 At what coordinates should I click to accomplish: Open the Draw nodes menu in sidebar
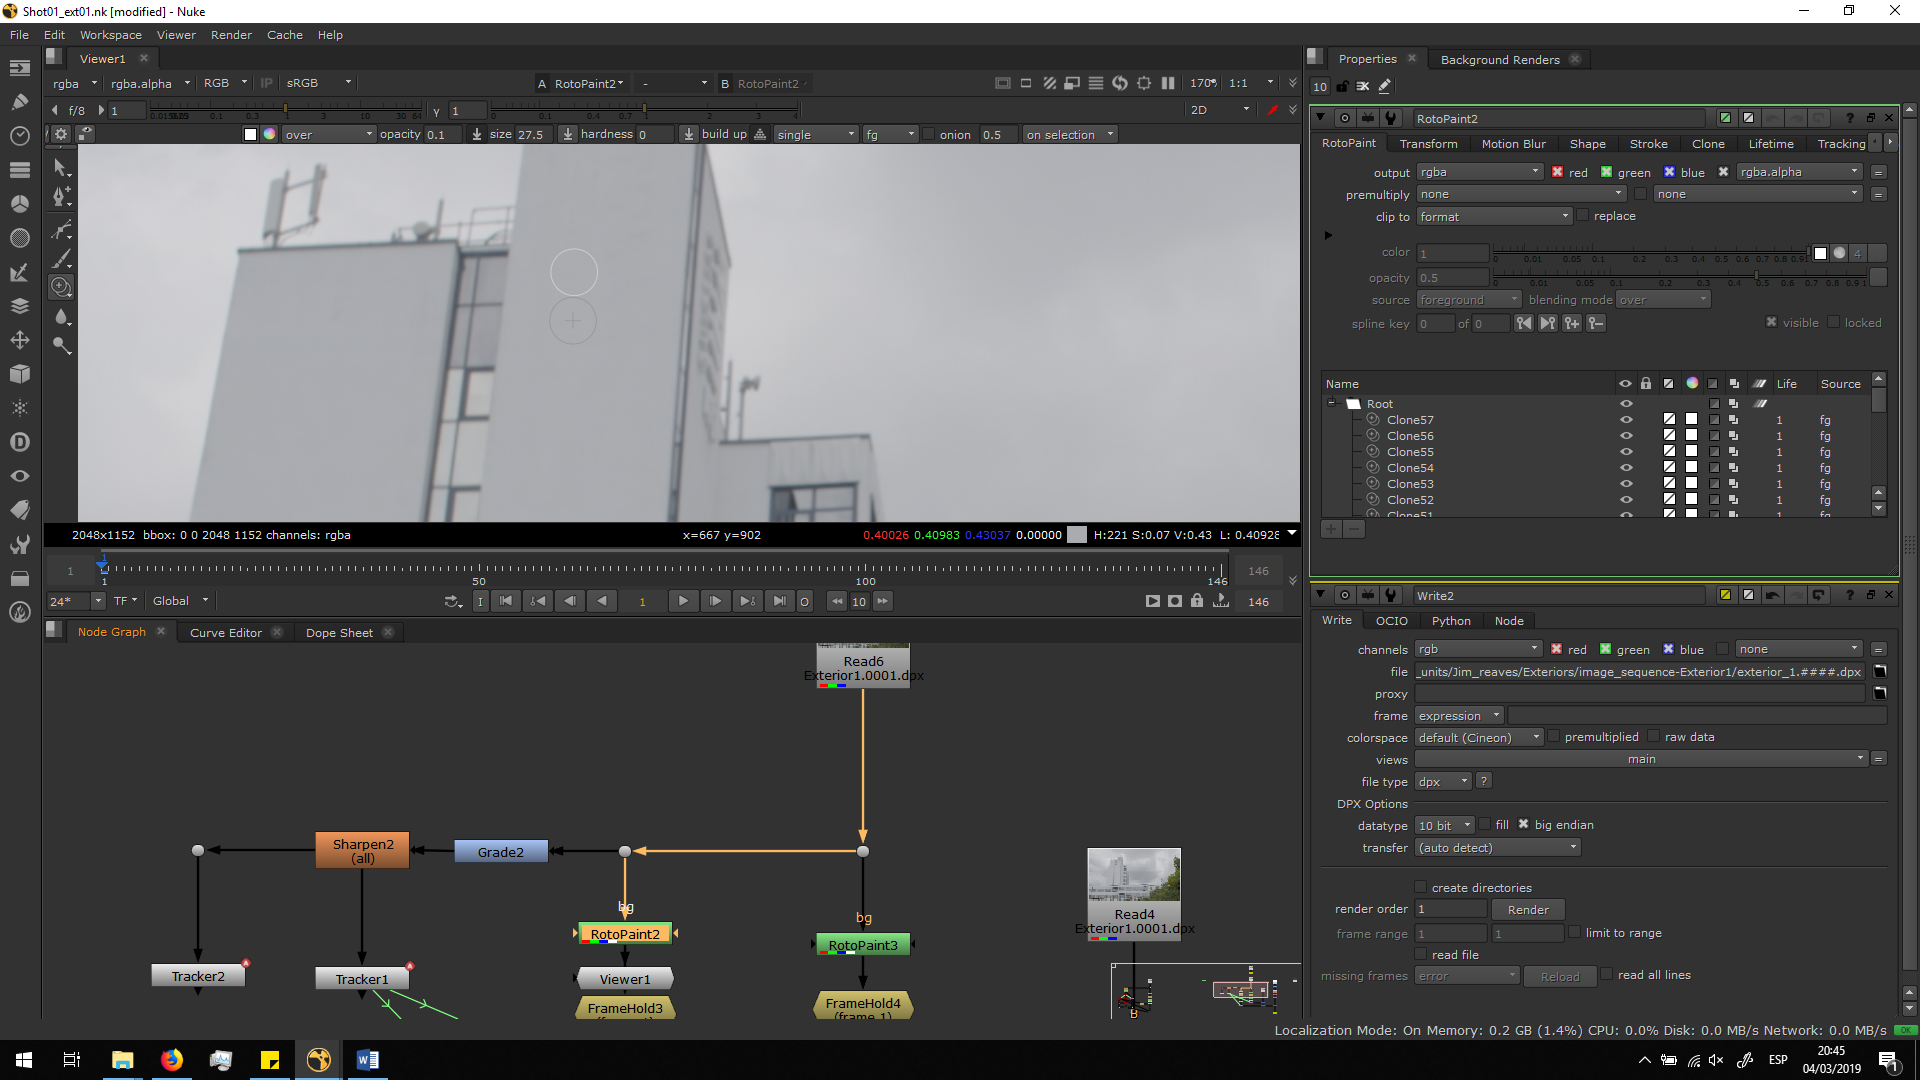(x=19, y=100)
